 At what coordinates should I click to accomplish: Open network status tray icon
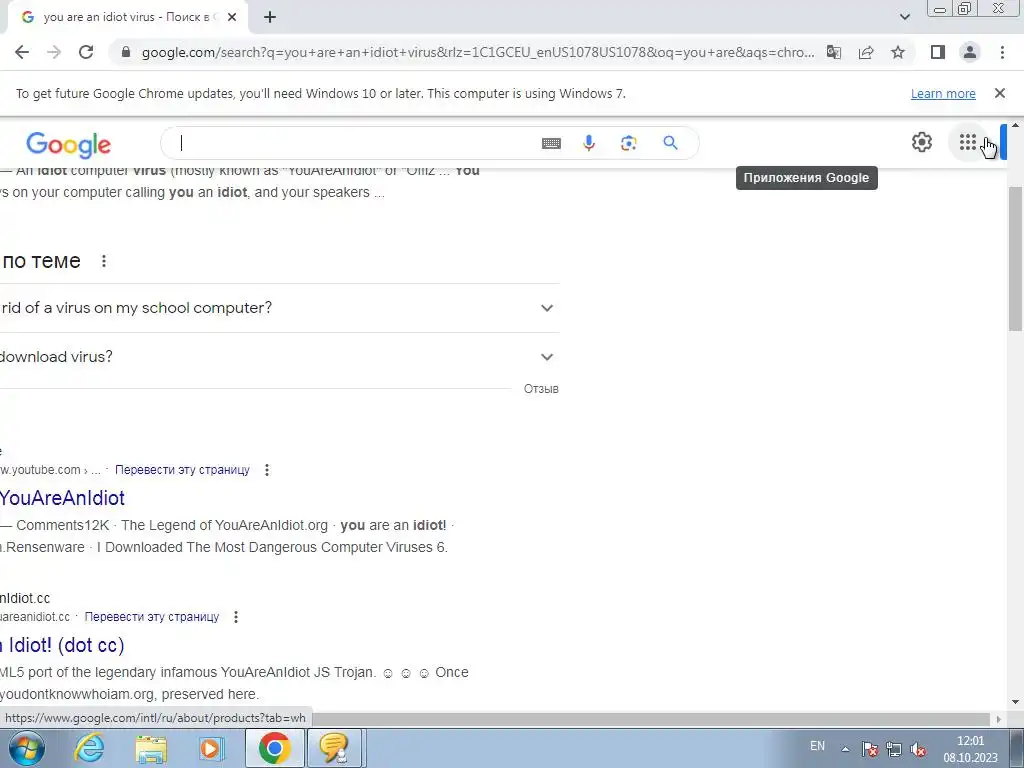click(893, 749)
